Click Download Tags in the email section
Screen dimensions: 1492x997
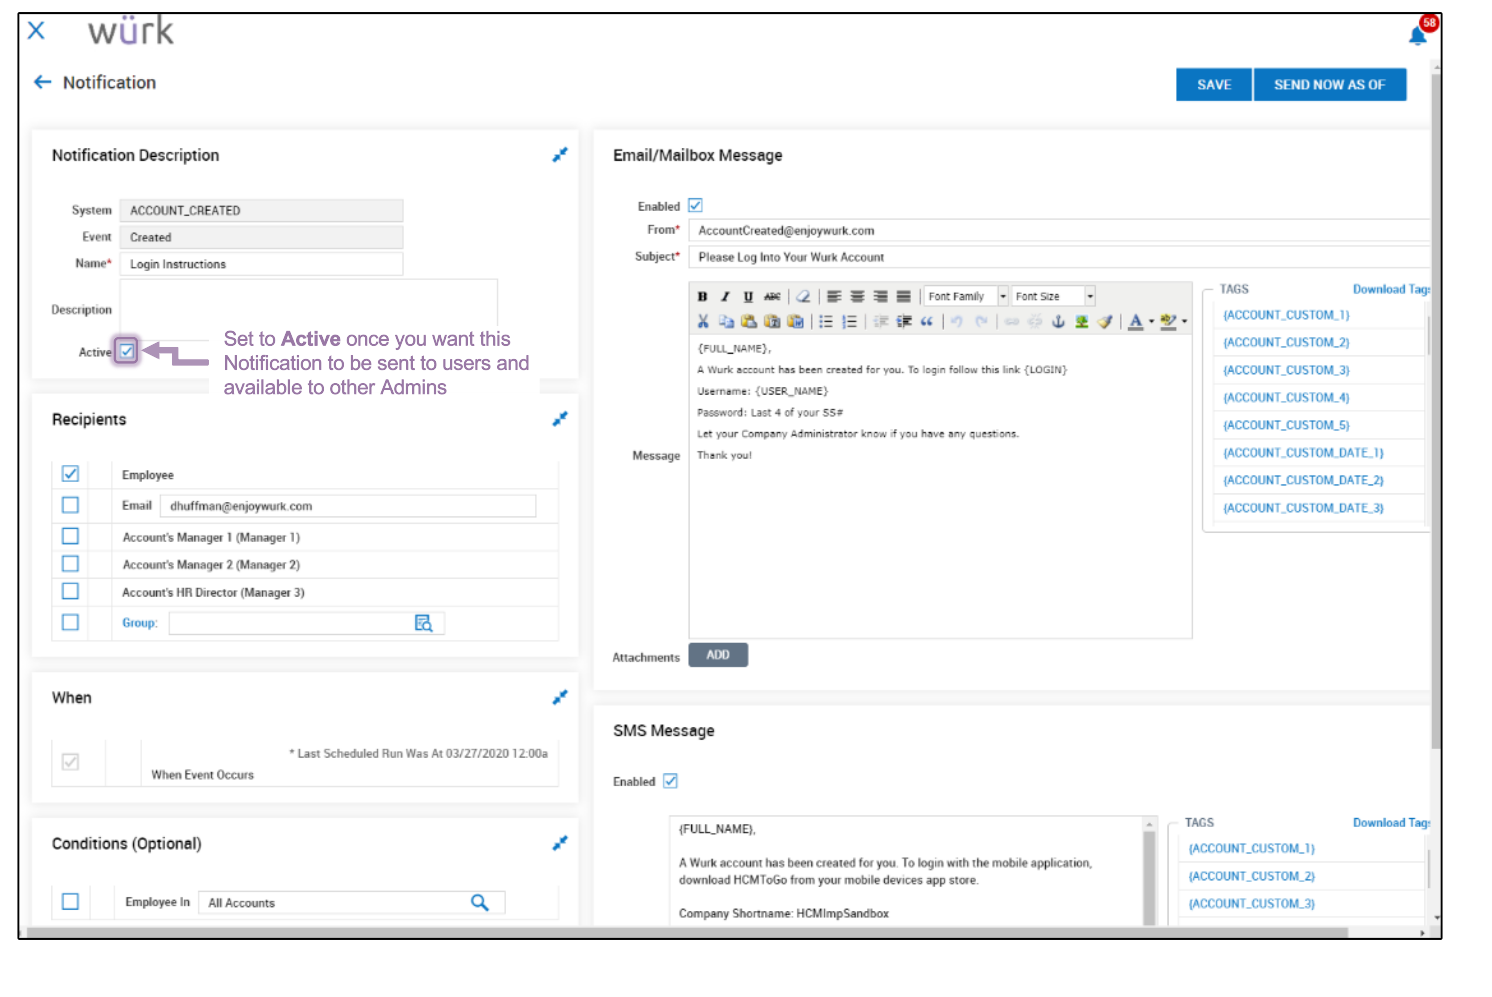click(x=1391, y=289)
